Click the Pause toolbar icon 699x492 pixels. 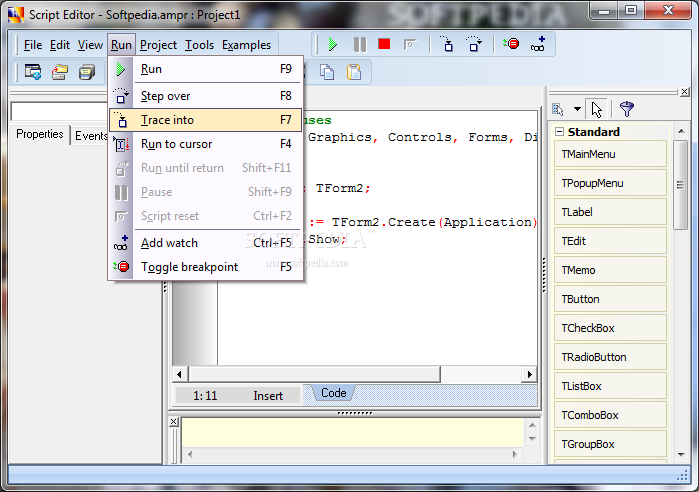click(359, 44)
